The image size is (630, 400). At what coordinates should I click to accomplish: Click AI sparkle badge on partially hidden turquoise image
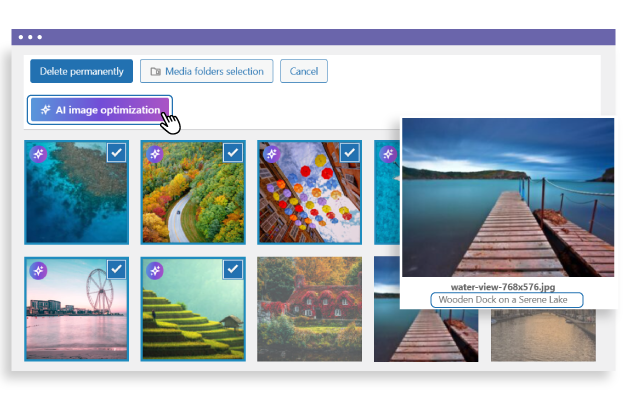tap(388, 154)
